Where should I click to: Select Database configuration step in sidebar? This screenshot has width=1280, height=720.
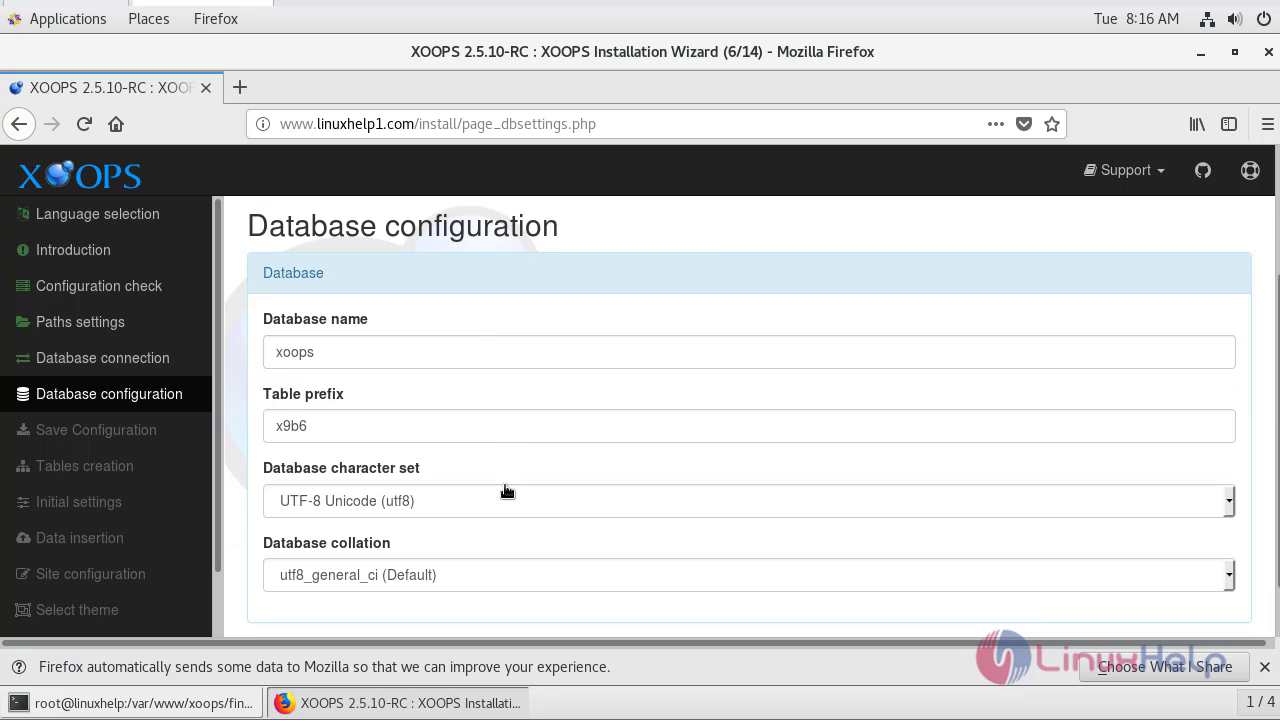click(x=106, y=394)
